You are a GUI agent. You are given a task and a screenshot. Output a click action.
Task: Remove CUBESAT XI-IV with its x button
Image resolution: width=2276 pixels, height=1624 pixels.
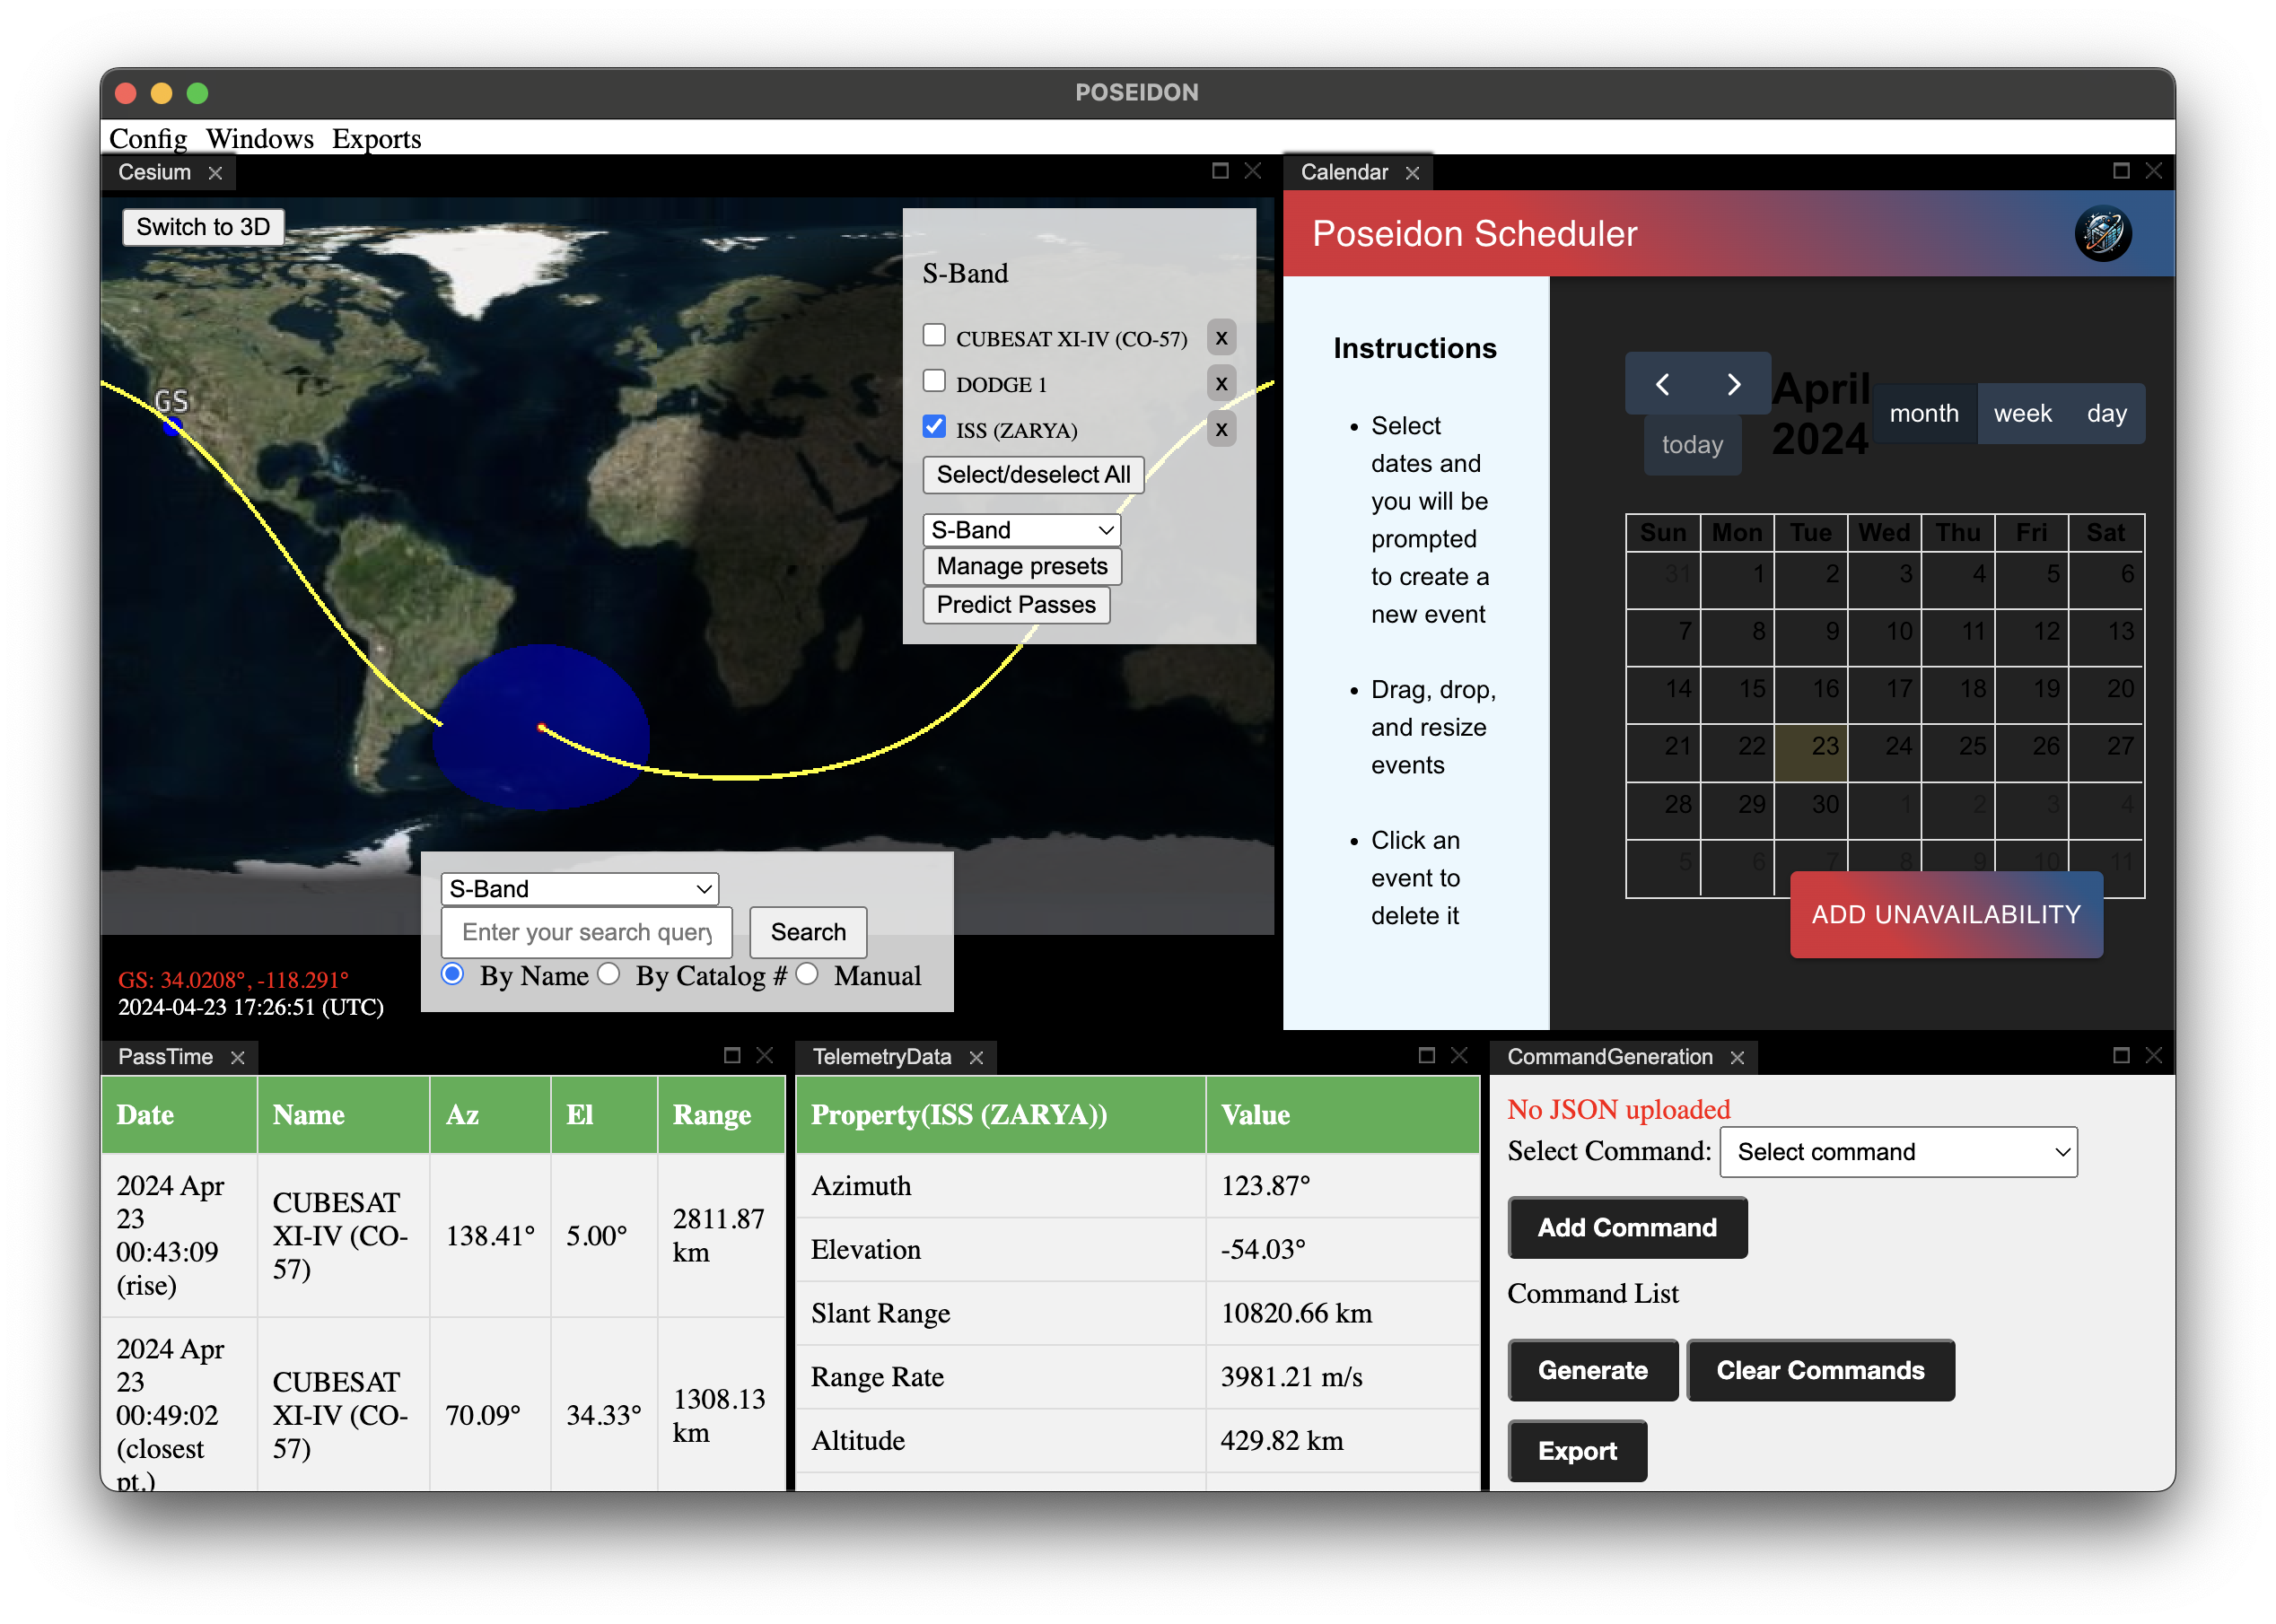pyautogui.click(x=1221, y=338)
